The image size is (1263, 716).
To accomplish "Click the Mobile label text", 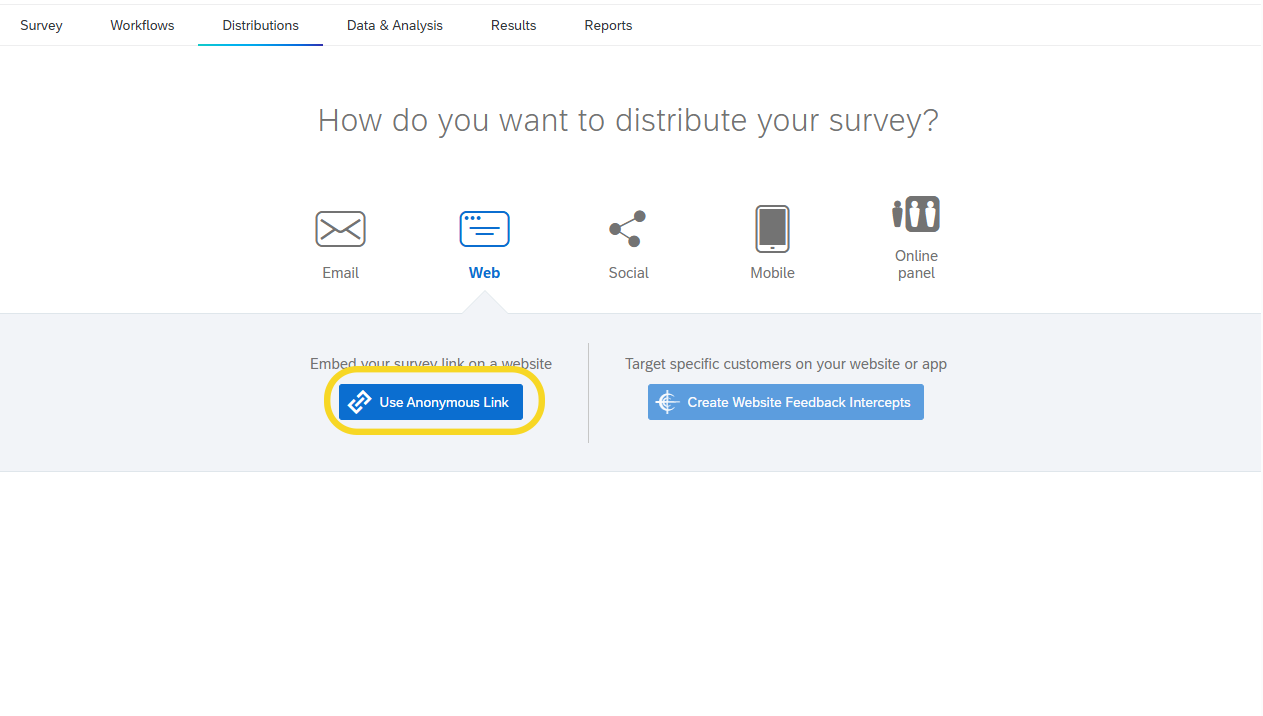I will click(772, 273).
